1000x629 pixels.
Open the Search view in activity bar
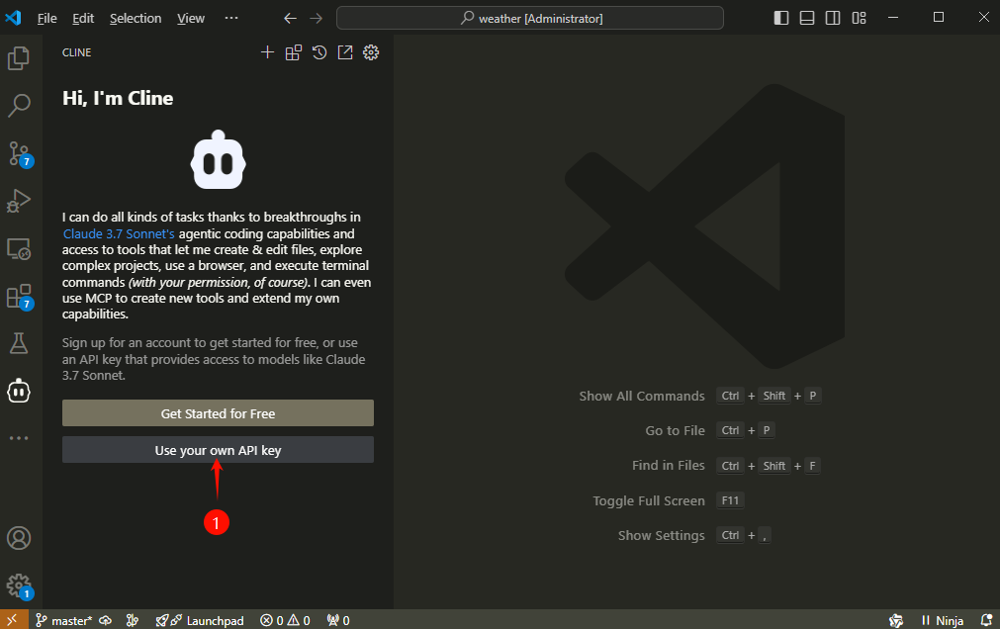(19, 105)
